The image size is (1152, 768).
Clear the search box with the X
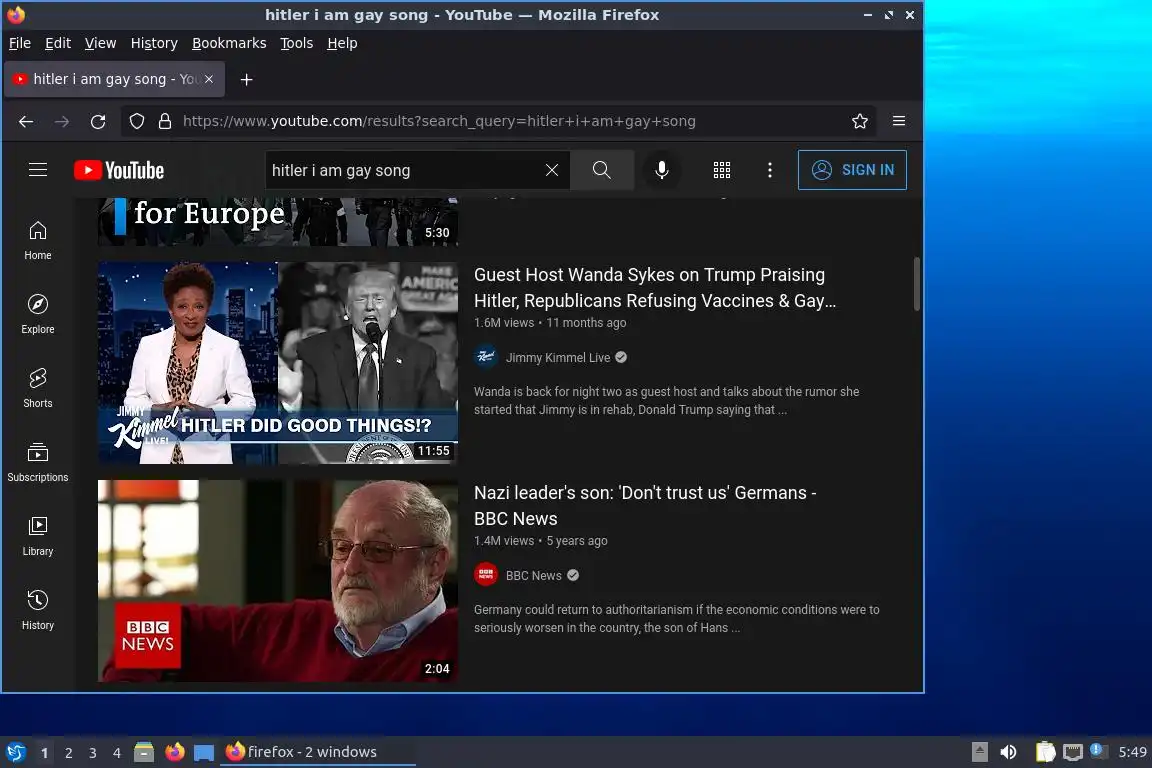(552, 170)
